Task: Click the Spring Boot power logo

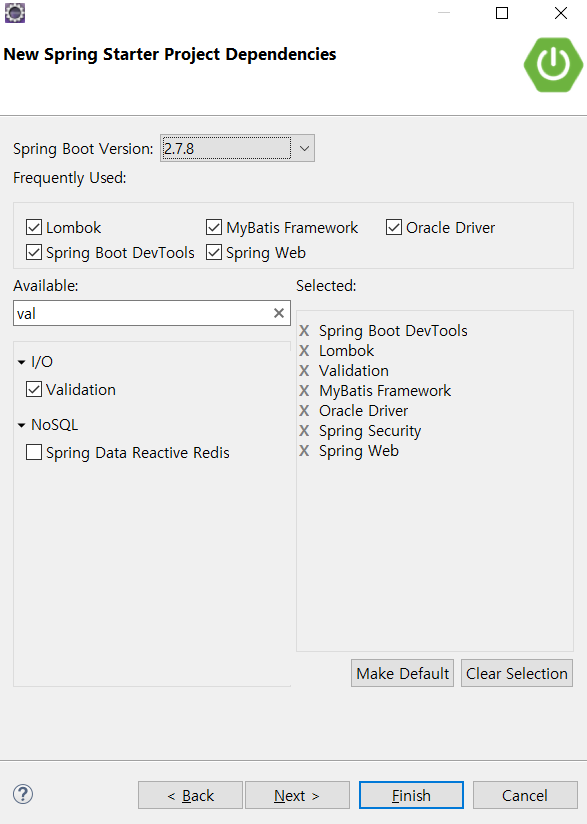Action: 553,65
